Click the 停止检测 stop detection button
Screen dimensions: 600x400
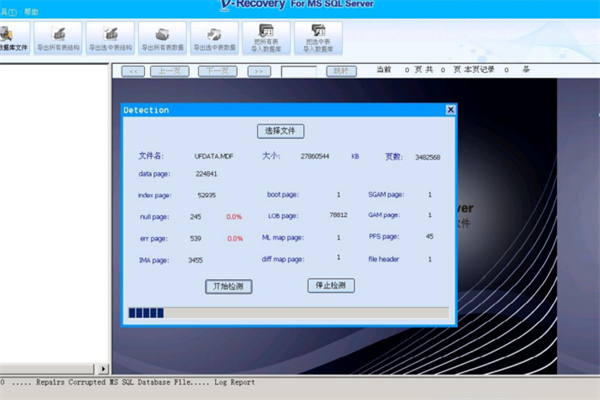331,286
